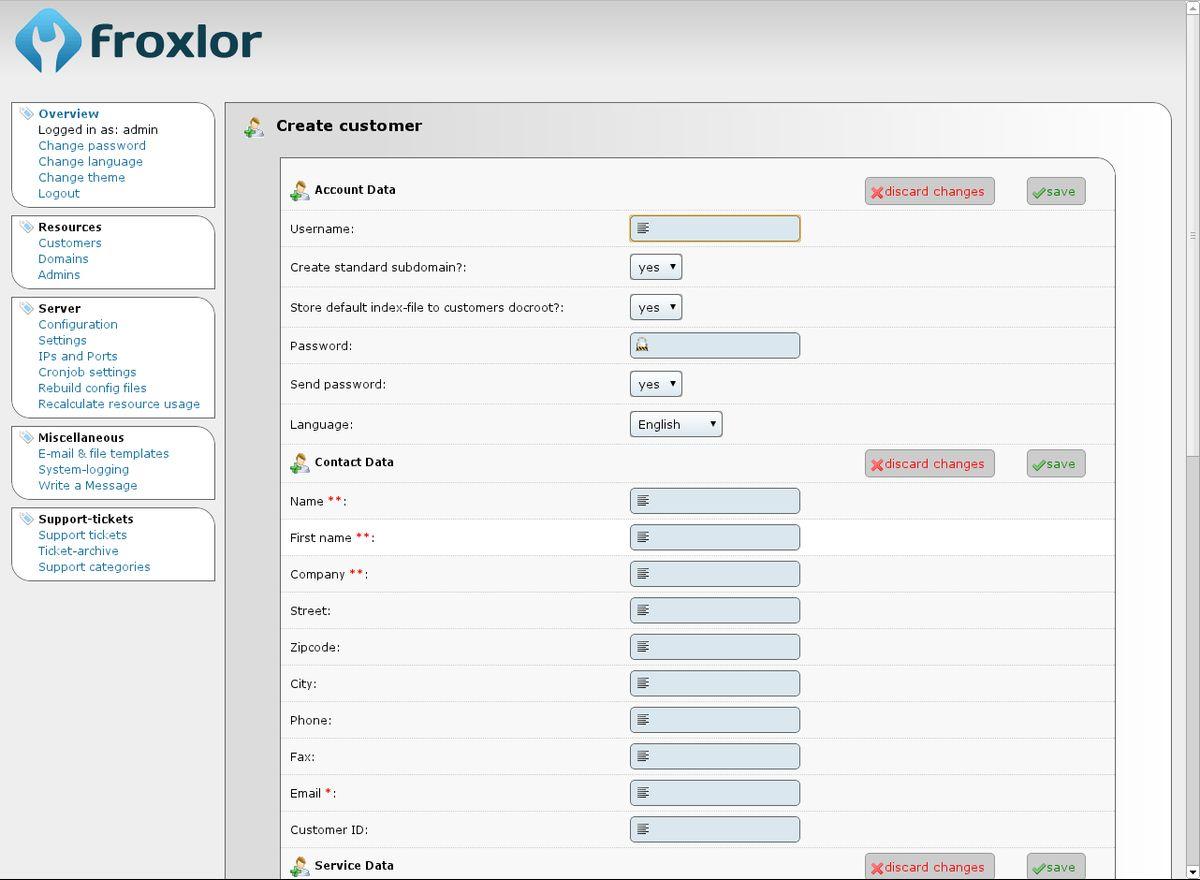Open Ticket-archive page
Viewport: 1200px width, 880px height.
(x=78, y=551)
